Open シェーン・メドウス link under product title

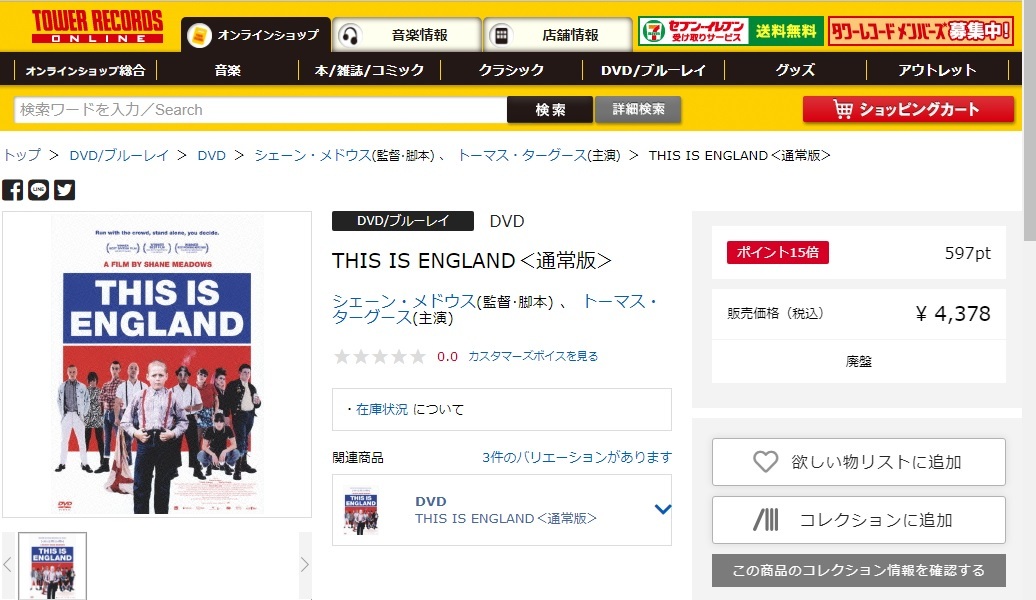pyautogui.click(x=404, y=301)
